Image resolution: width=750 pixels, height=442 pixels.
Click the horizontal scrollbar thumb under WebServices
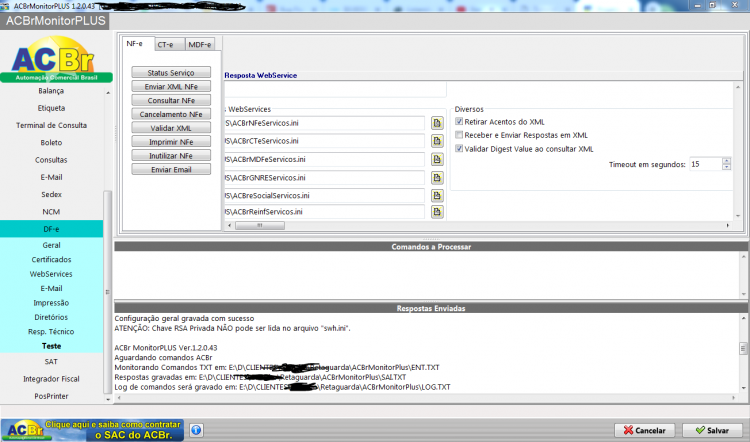[260, 225]
